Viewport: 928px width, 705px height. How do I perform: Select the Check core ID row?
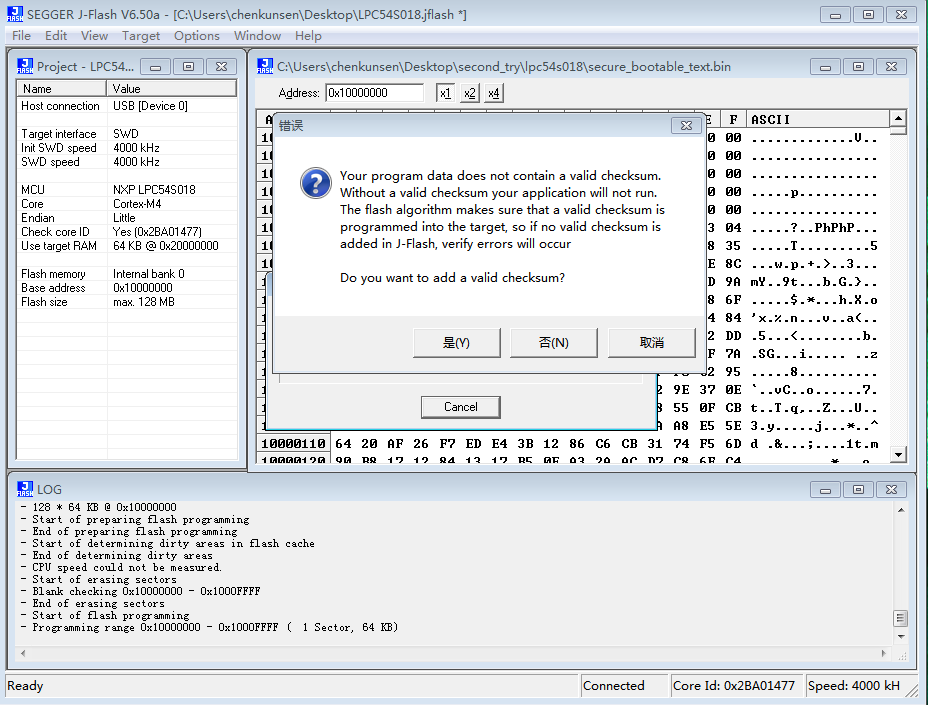[x=127, y=232]
